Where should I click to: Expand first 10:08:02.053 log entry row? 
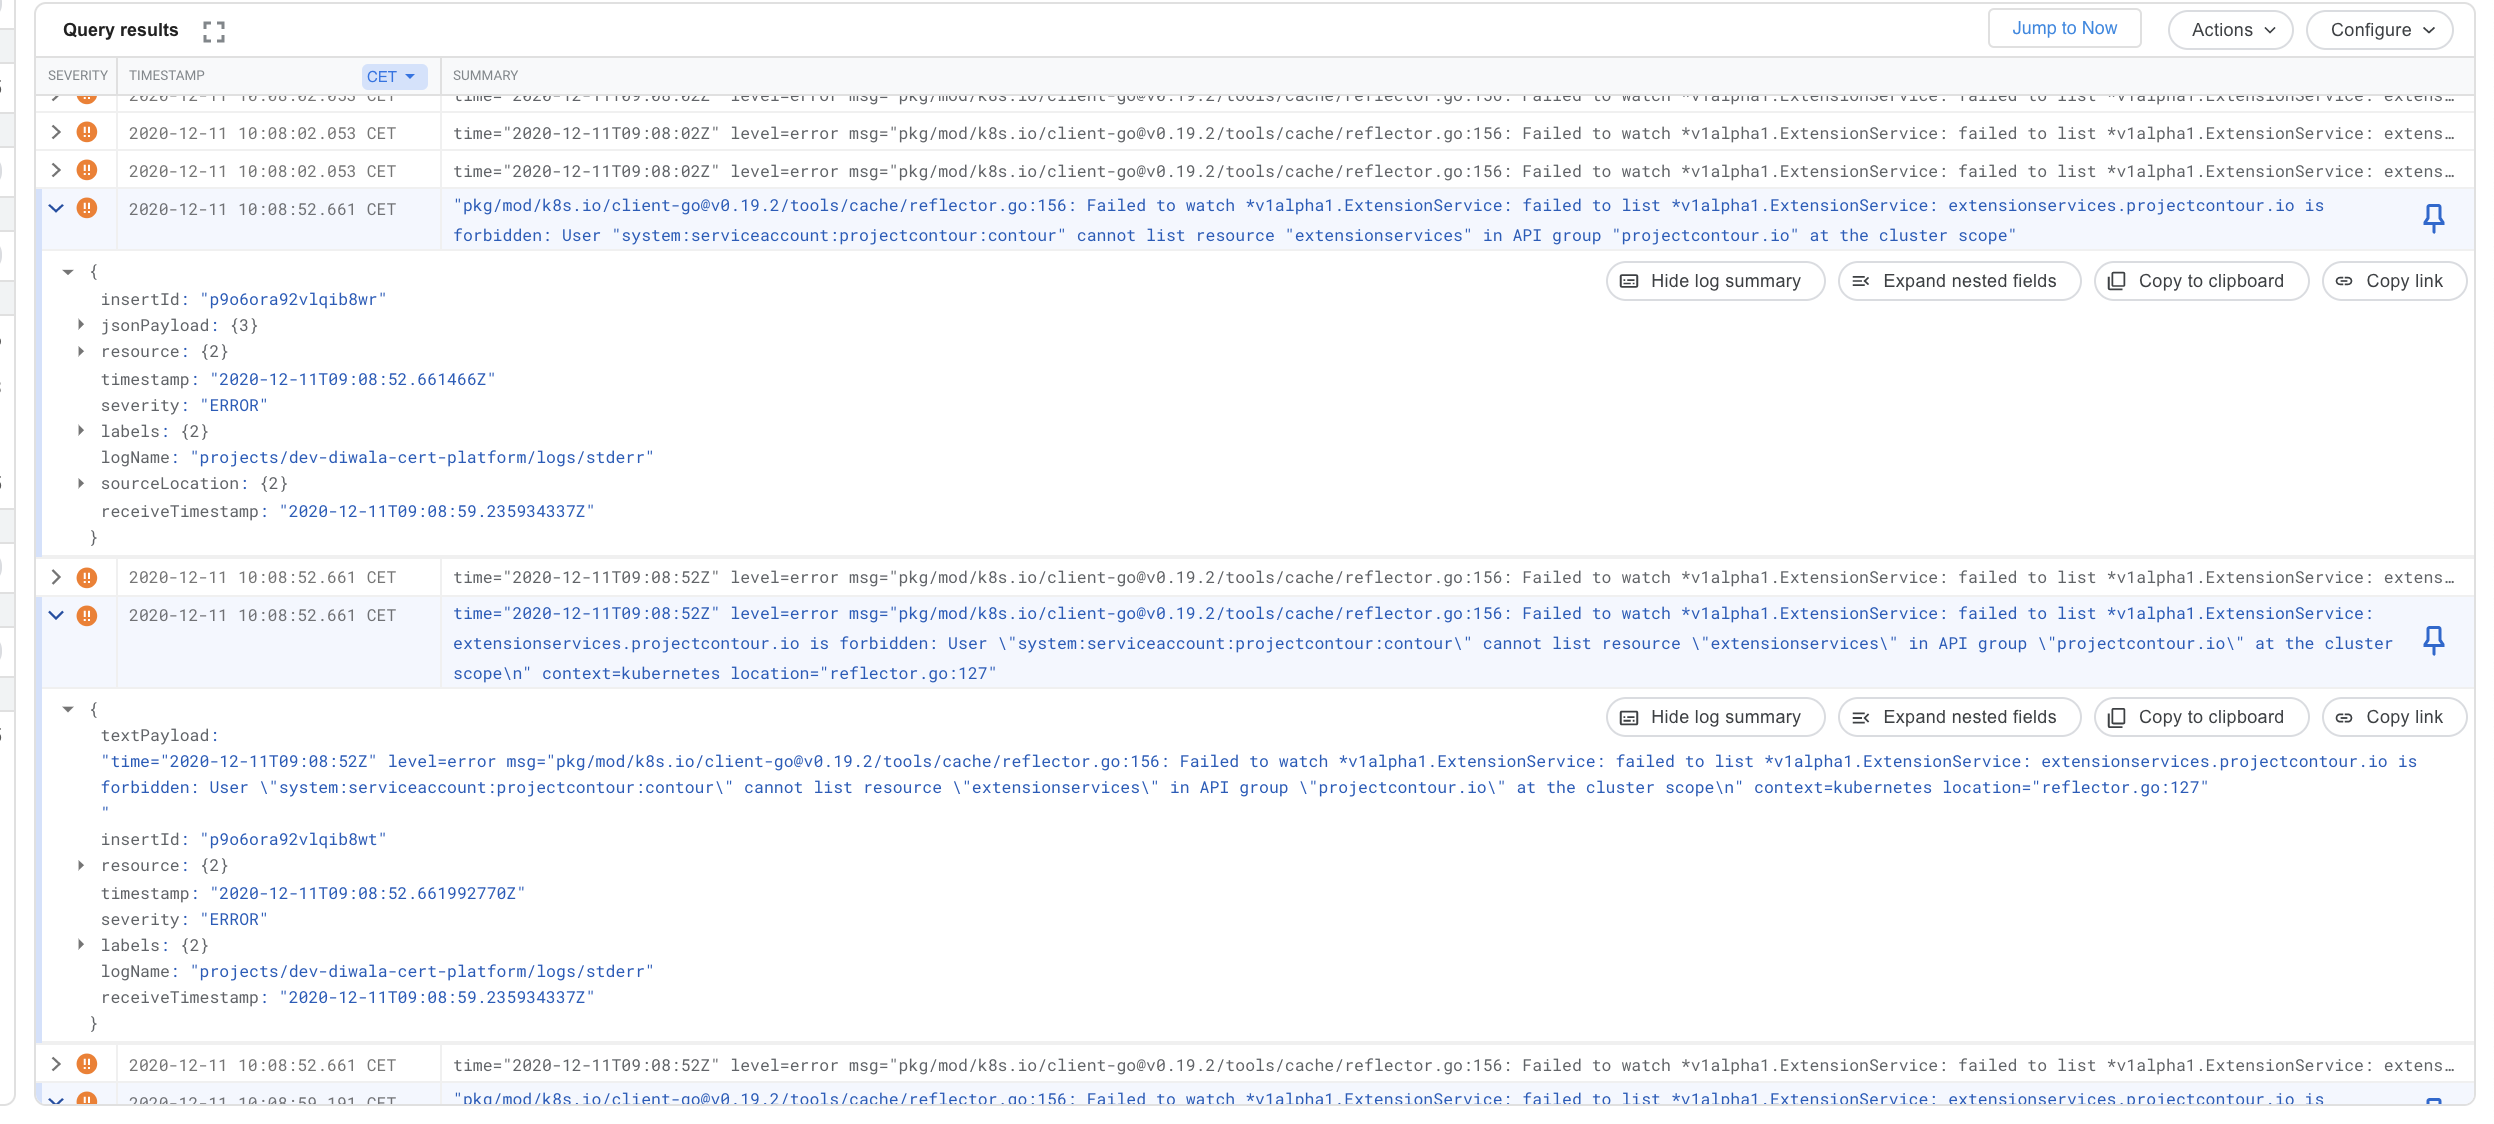[x=56, y=132]
